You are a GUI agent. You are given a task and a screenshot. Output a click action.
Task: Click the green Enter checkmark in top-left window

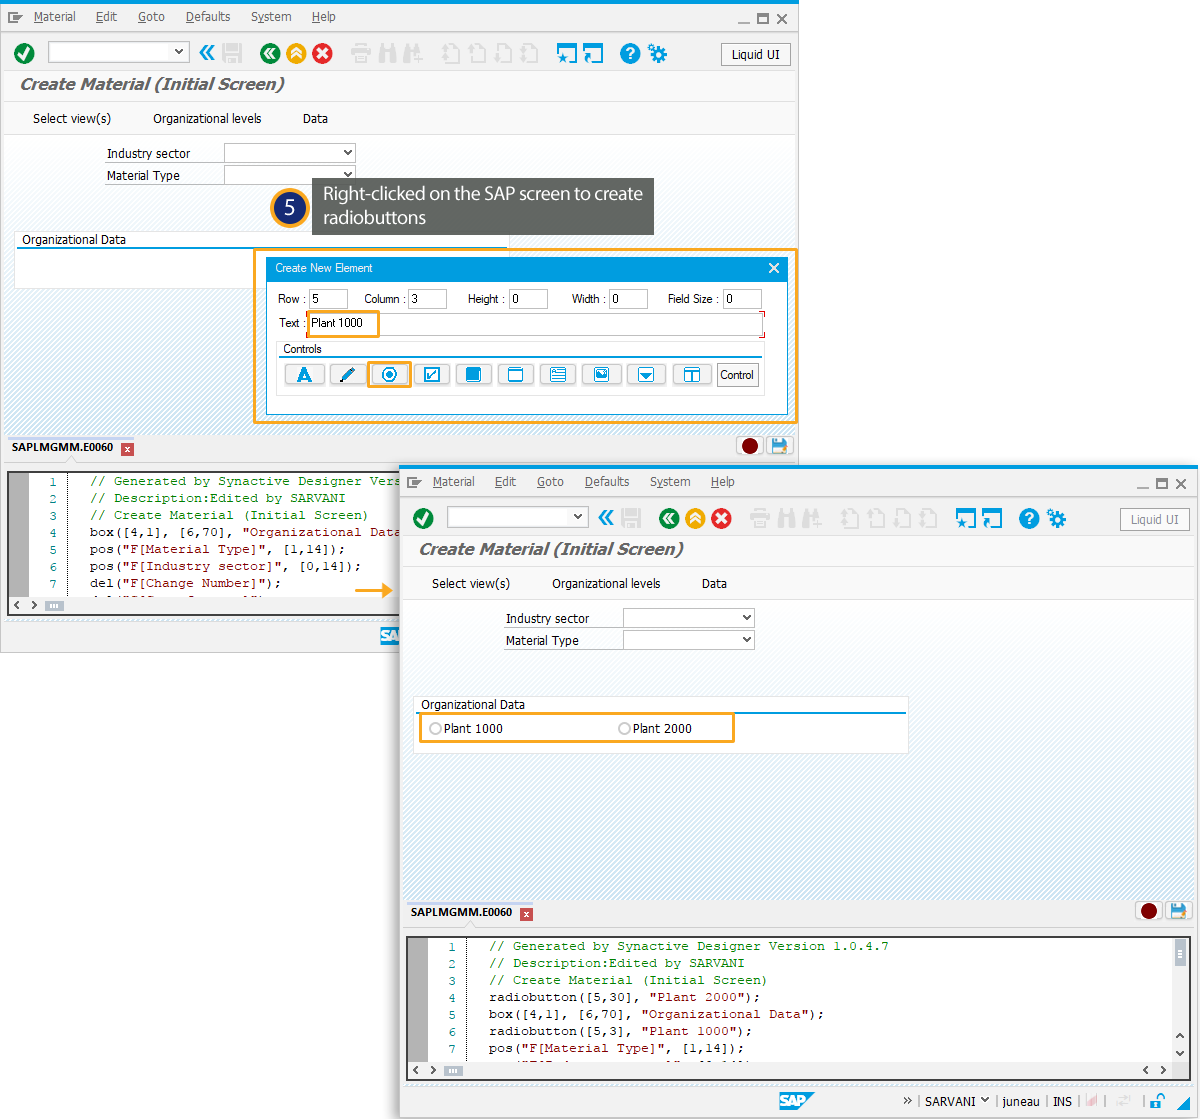(x=25, y=54)
